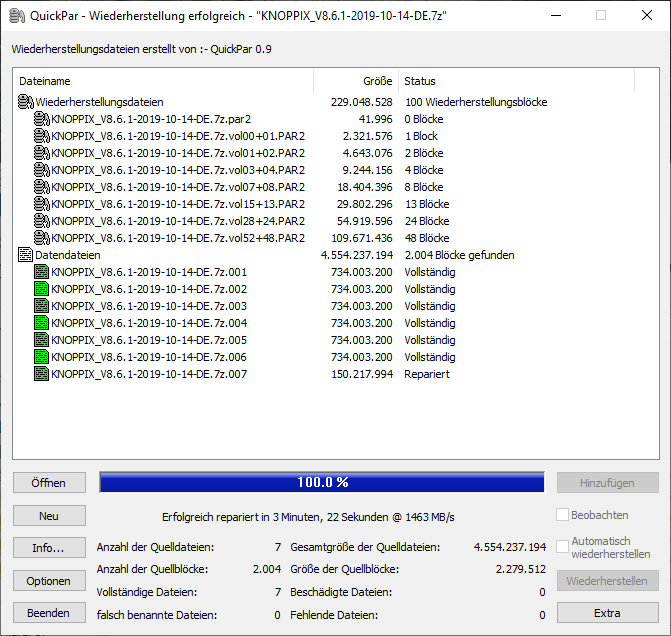Click the 100.0 % progress bar

click(x=322, y=482)
